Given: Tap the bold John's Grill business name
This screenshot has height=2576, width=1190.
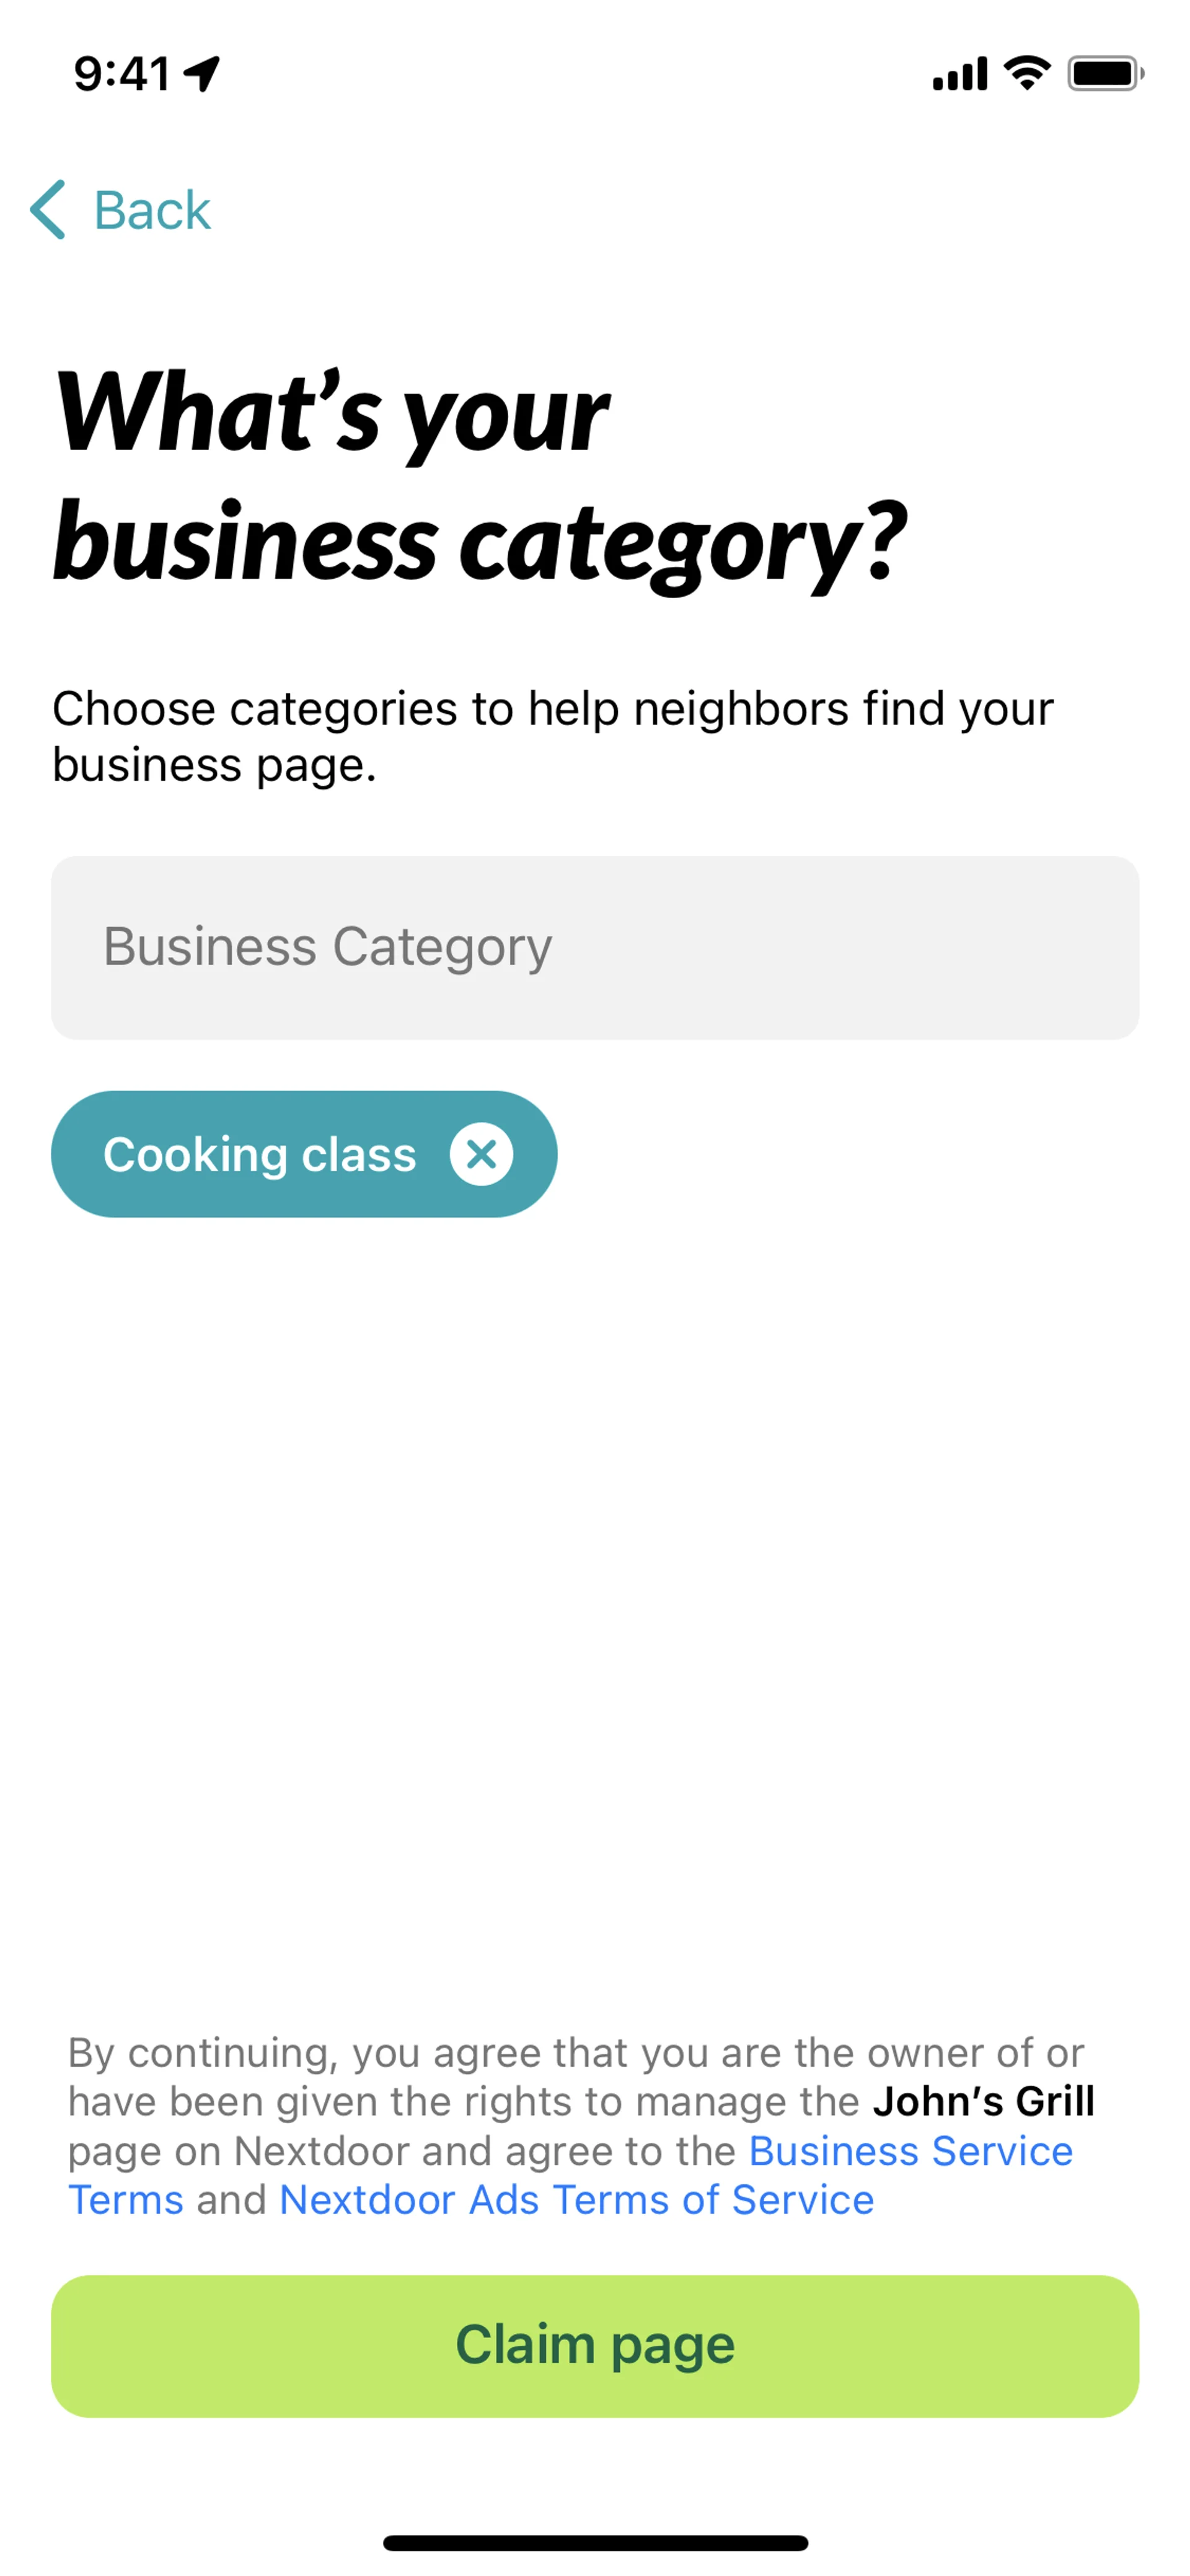Looking at the screenshot, I should [x=984, y=2101].
